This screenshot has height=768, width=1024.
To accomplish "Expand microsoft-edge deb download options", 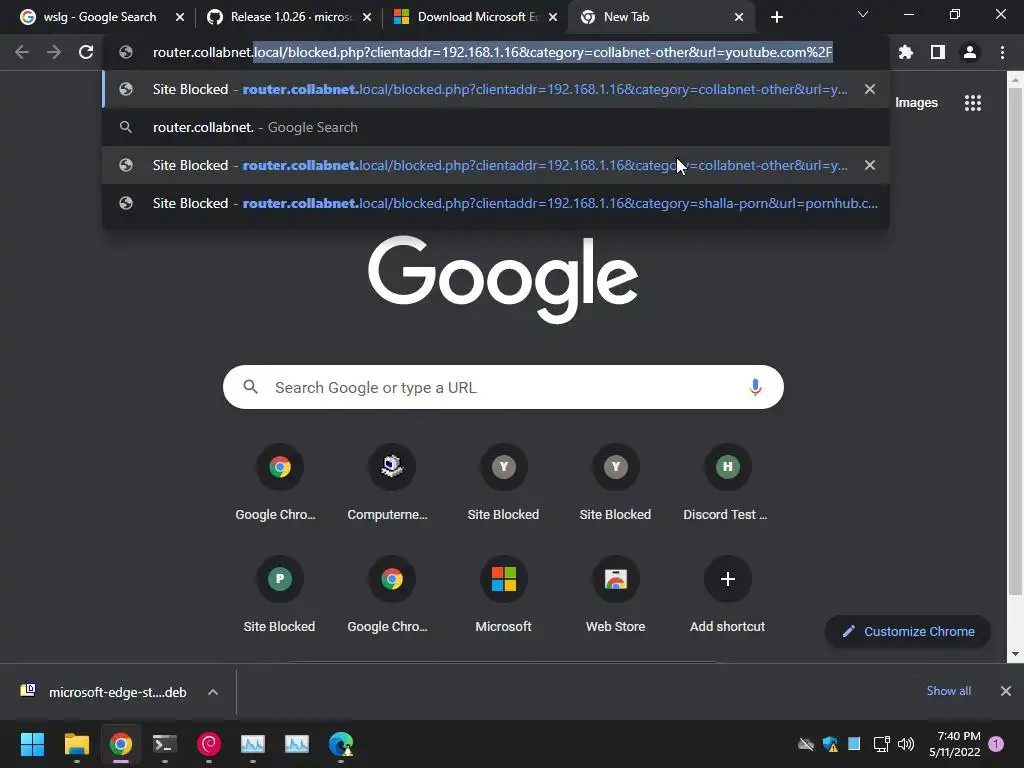I will click(x=213, y=692).
